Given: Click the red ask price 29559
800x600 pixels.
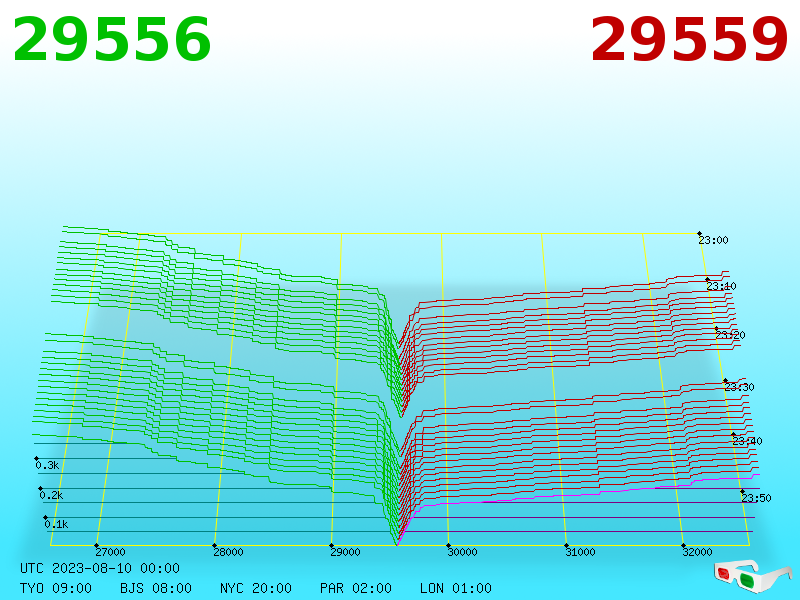Looking at the screenshot, I should pos(689,40).
